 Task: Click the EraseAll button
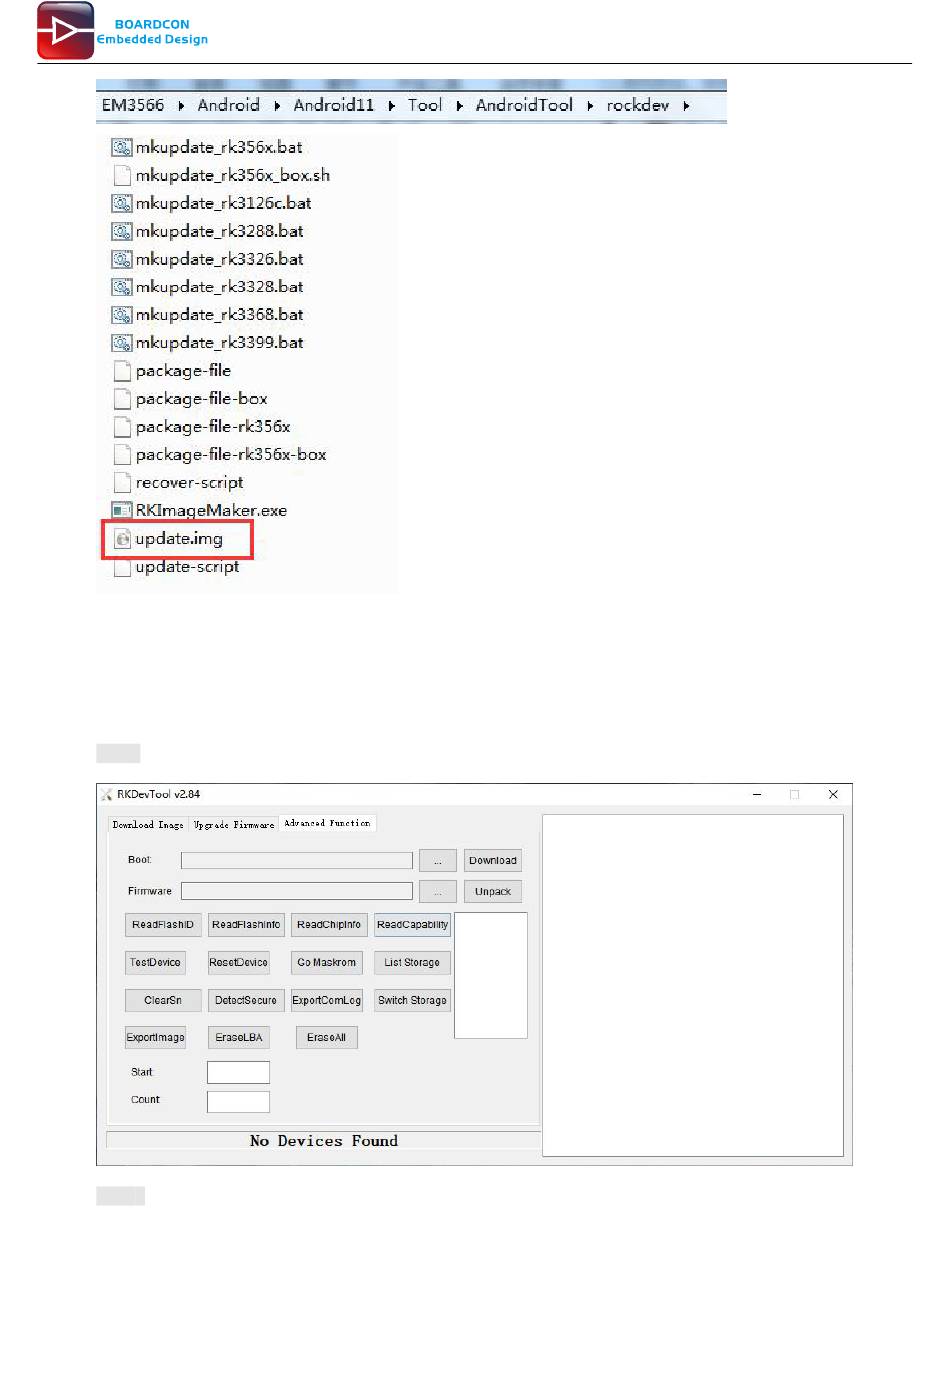(327, 1038)
